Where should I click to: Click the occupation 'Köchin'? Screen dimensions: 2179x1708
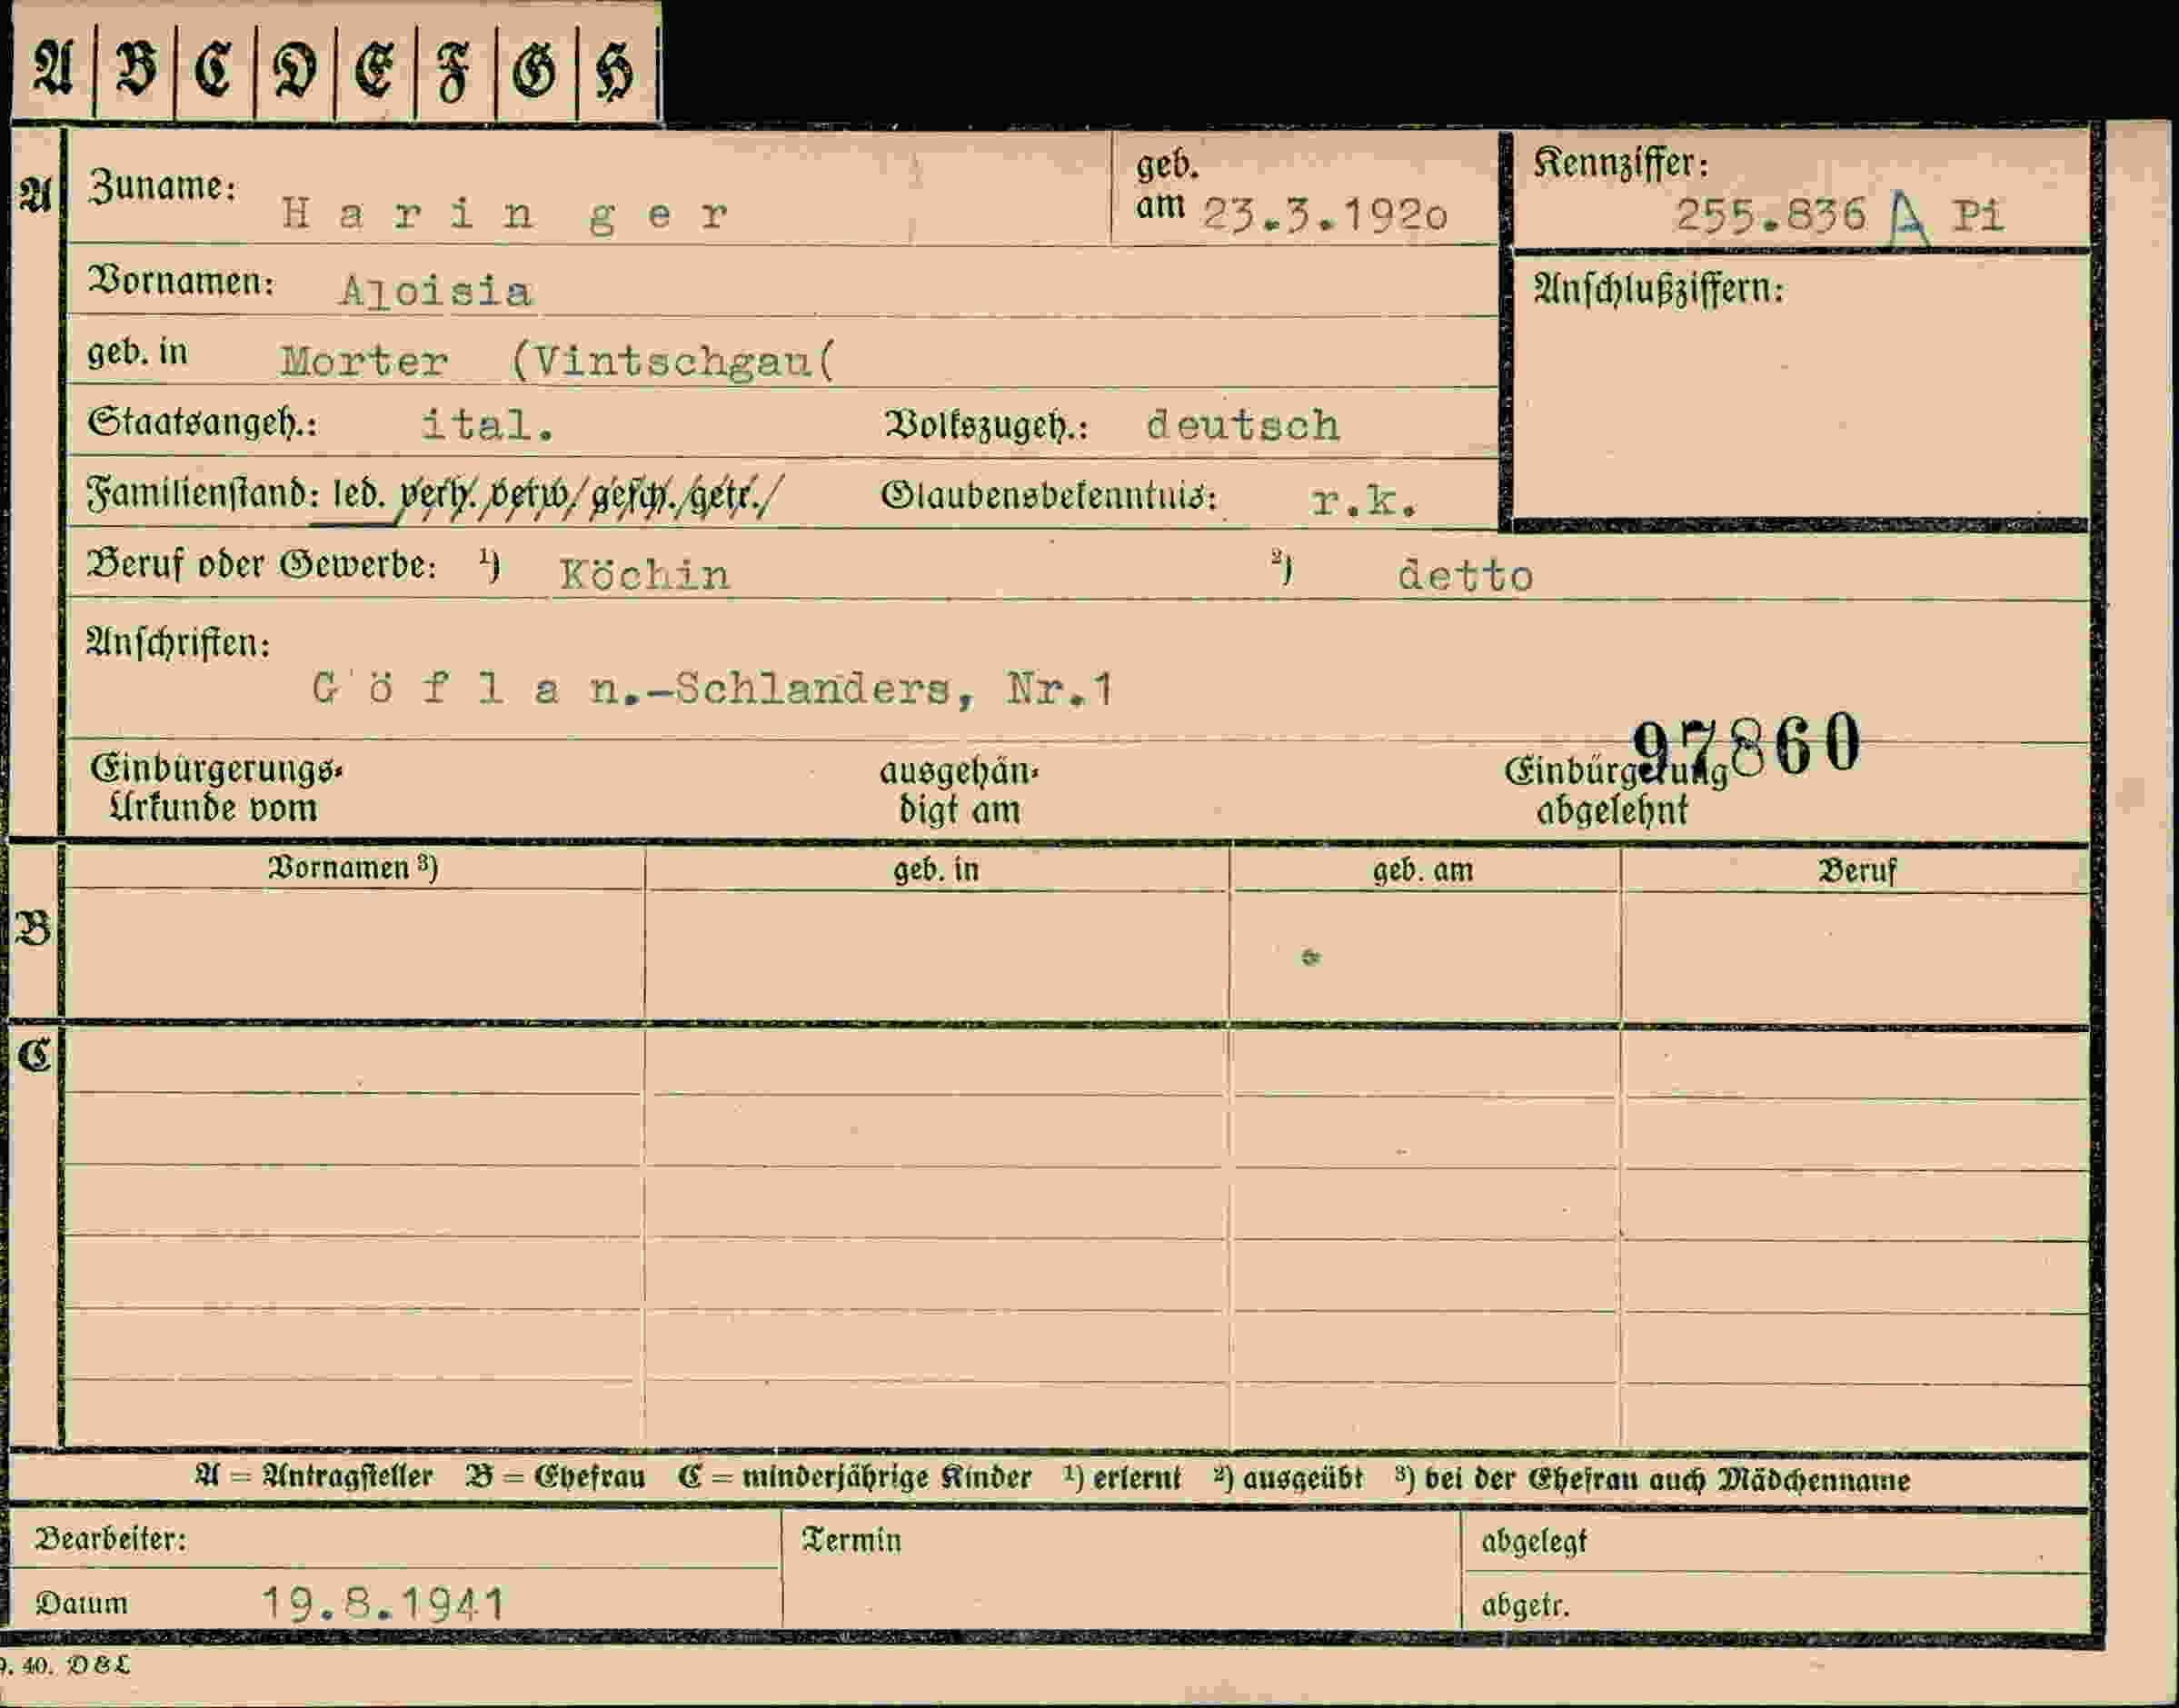pyautogui.click(x=645, y=574)
